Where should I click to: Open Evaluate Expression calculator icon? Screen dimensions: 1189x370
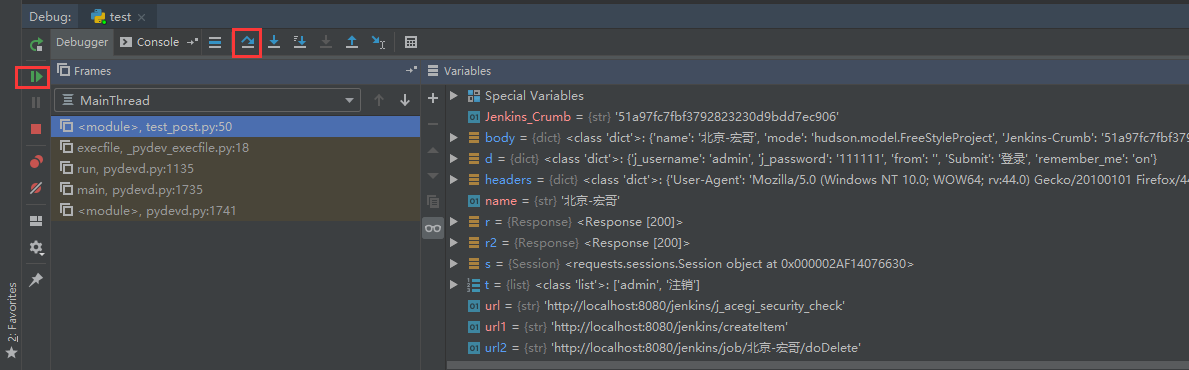(410, 42)
